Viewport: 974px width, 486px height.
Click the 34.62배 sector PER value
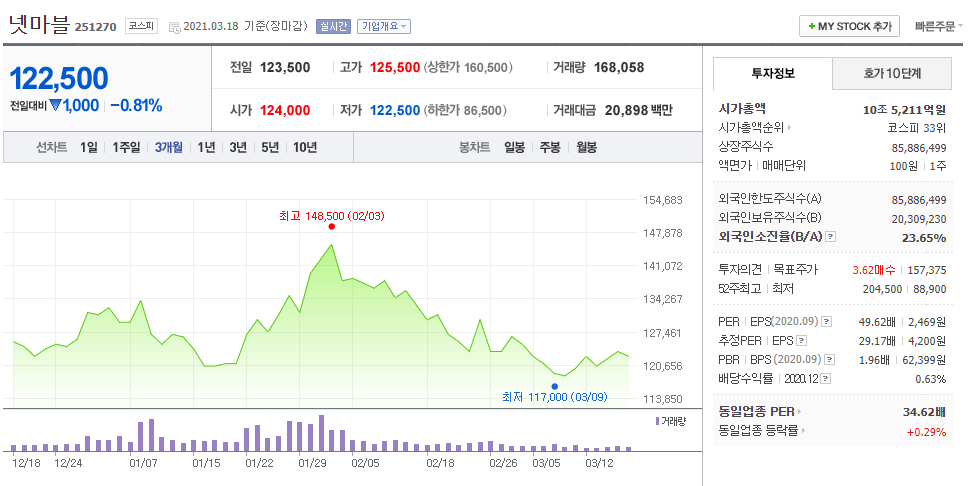924,411
